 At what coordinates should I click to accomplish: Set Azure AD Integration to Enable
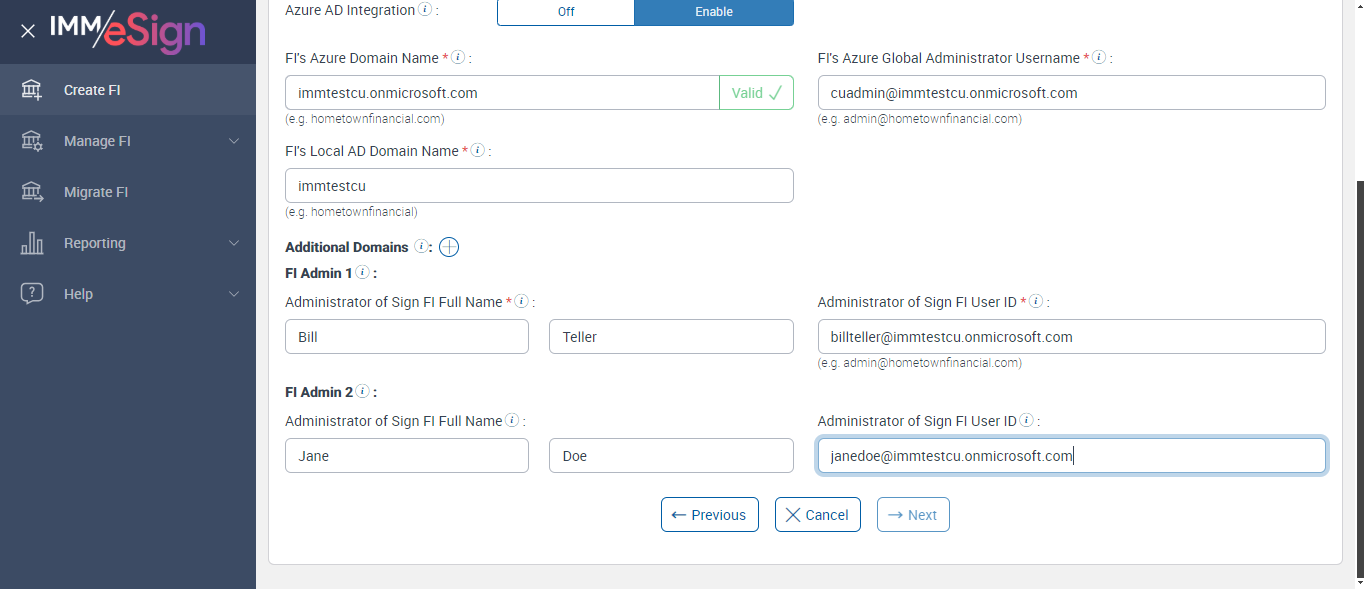tap(714, 12)
